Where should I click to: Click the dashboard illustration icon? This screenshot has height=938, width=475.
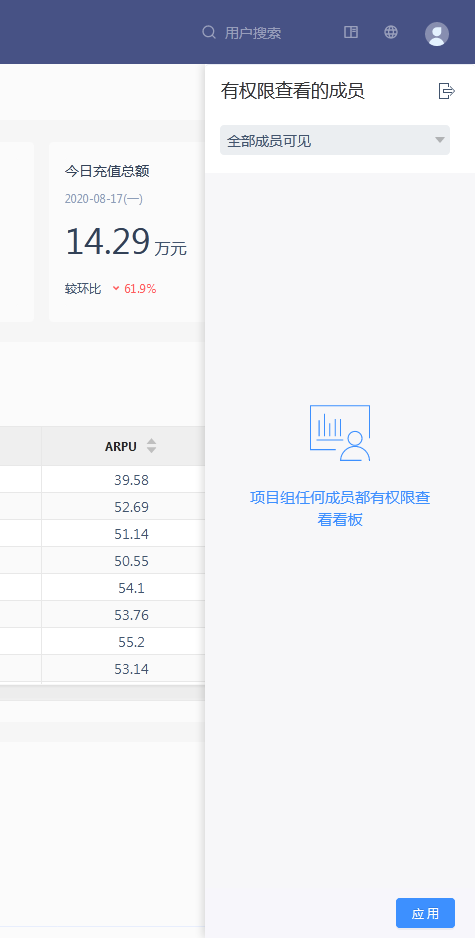coord(340,433)
